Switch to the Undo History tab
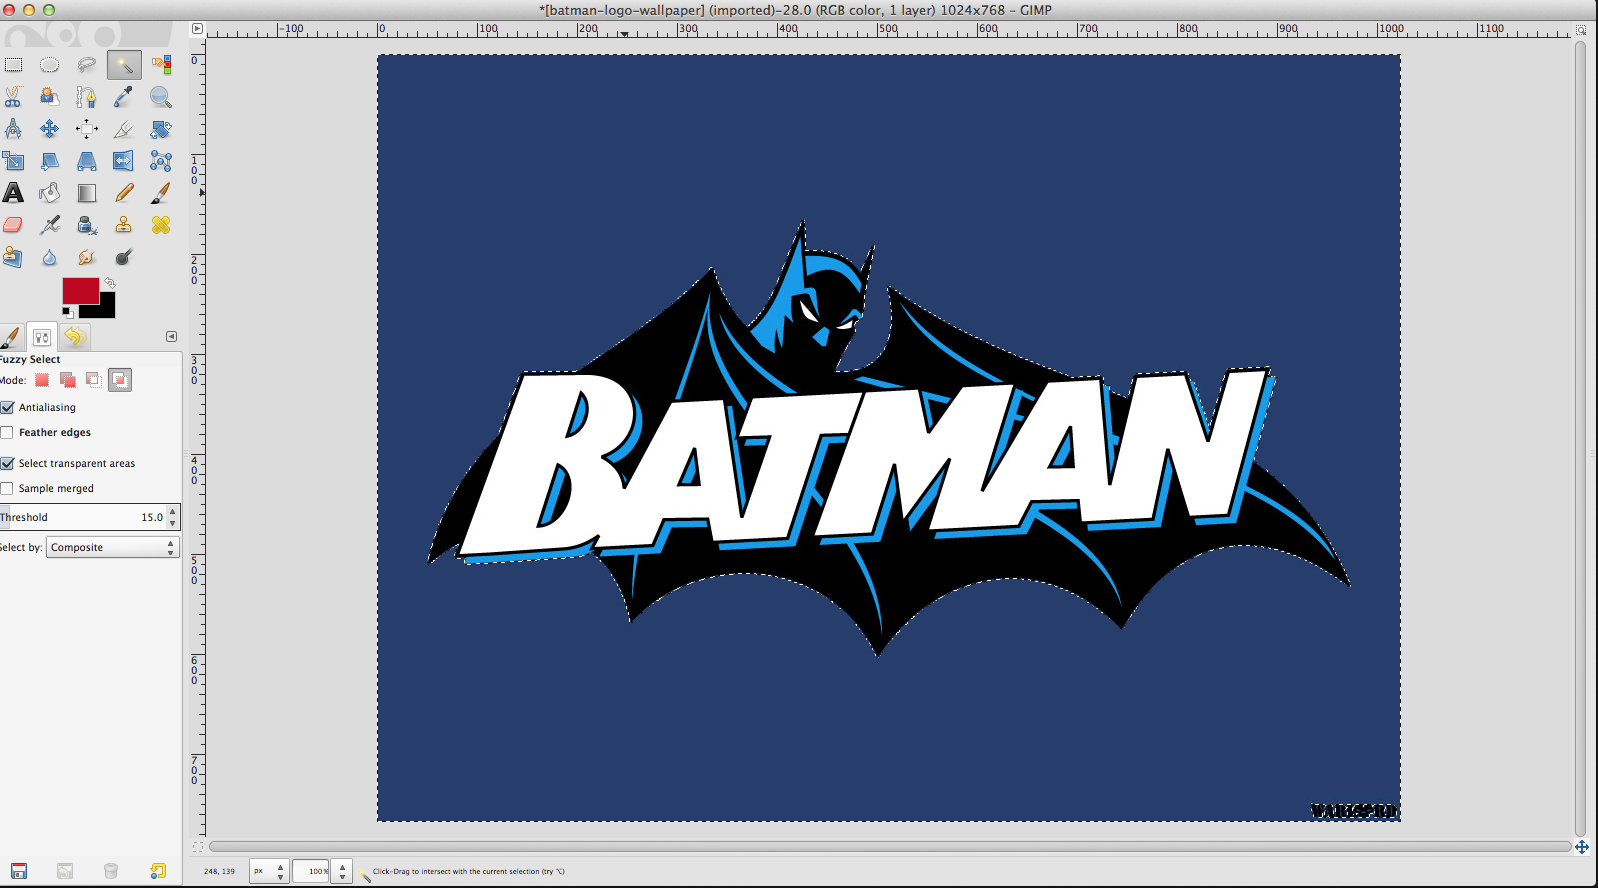This screenshot has width=1598, height=888. tap(75, 337)
